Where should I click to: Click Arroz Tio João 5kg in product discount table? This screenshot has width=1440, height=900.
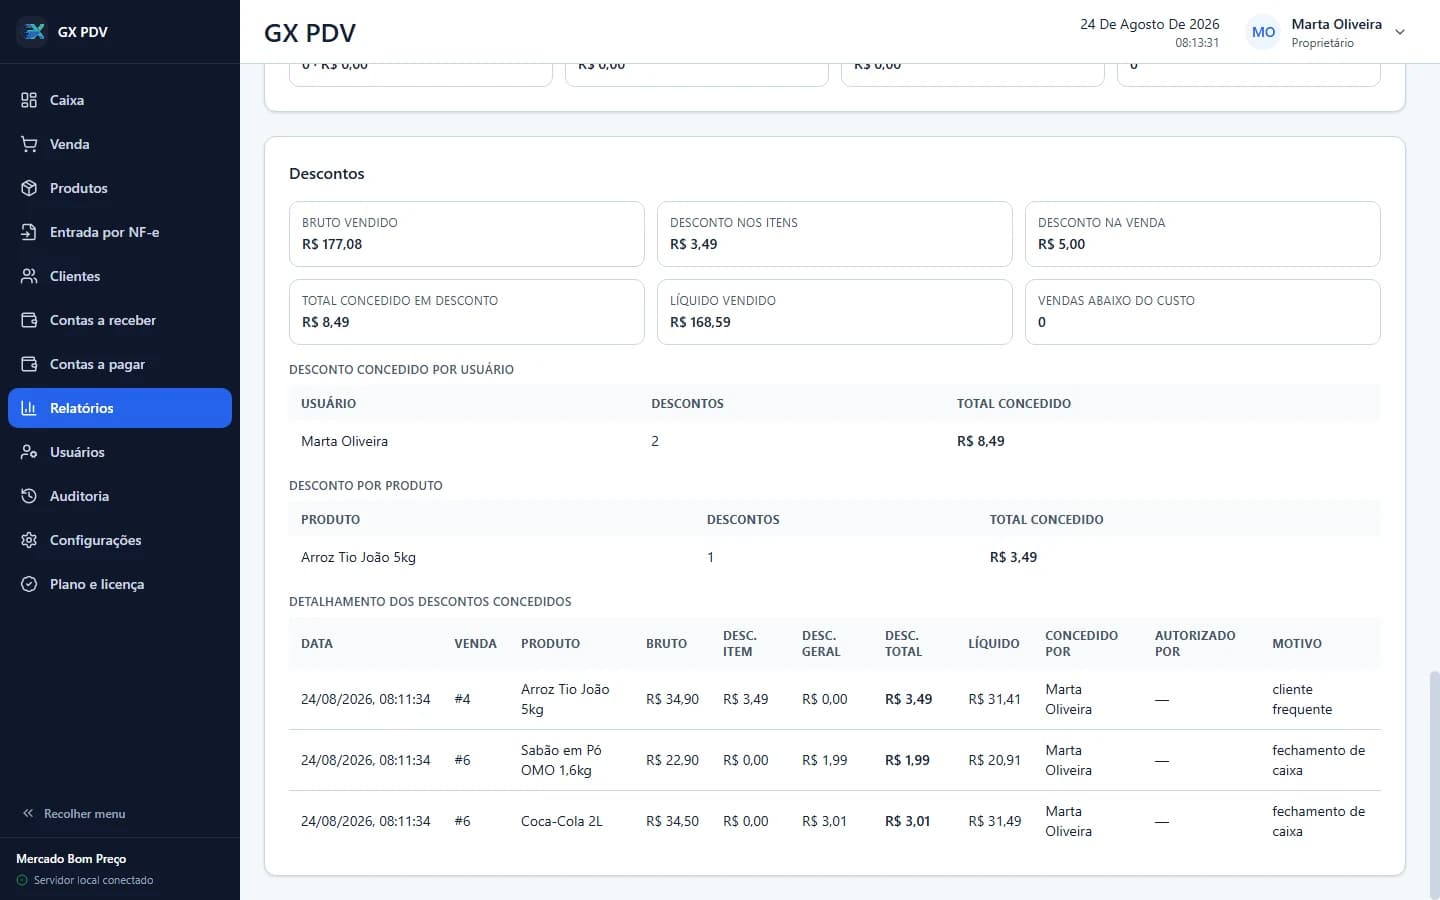[x=358, y=557]
